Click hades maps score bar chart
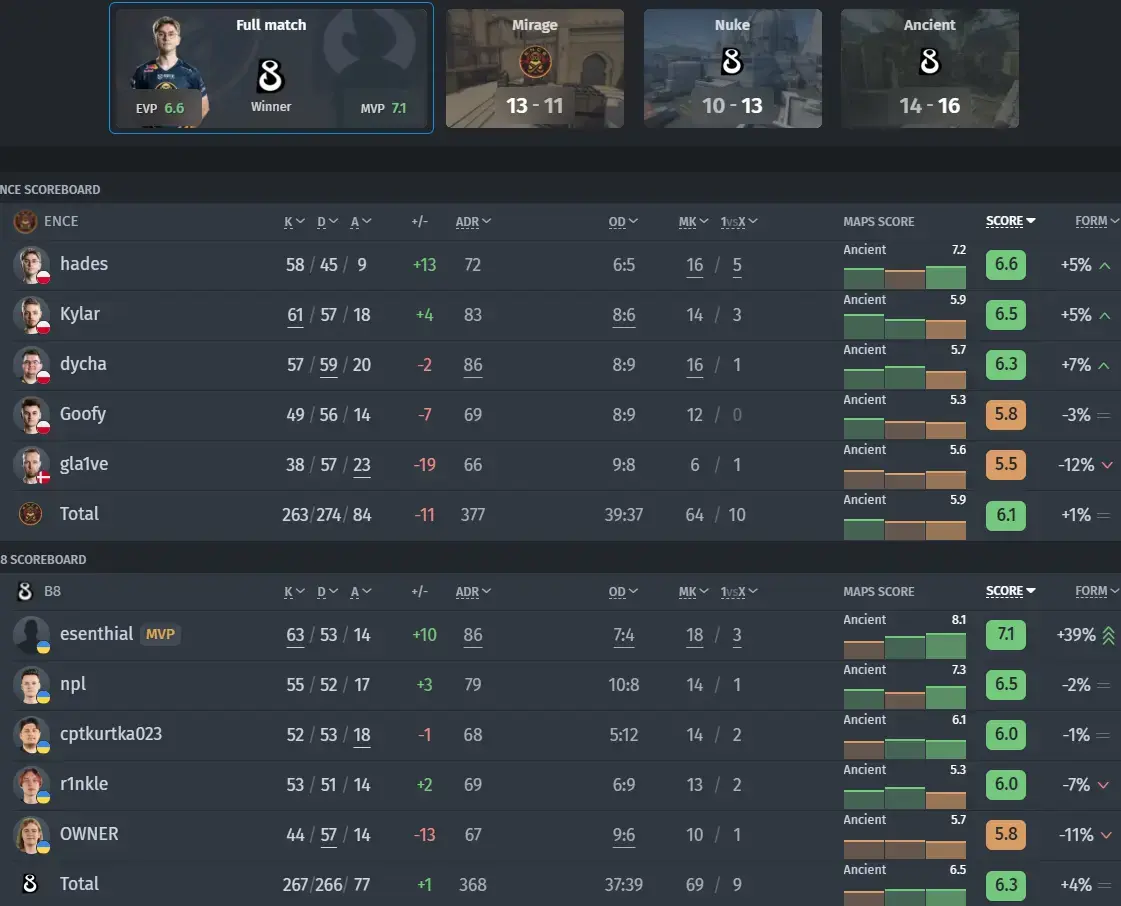 (x=904, y=277)
